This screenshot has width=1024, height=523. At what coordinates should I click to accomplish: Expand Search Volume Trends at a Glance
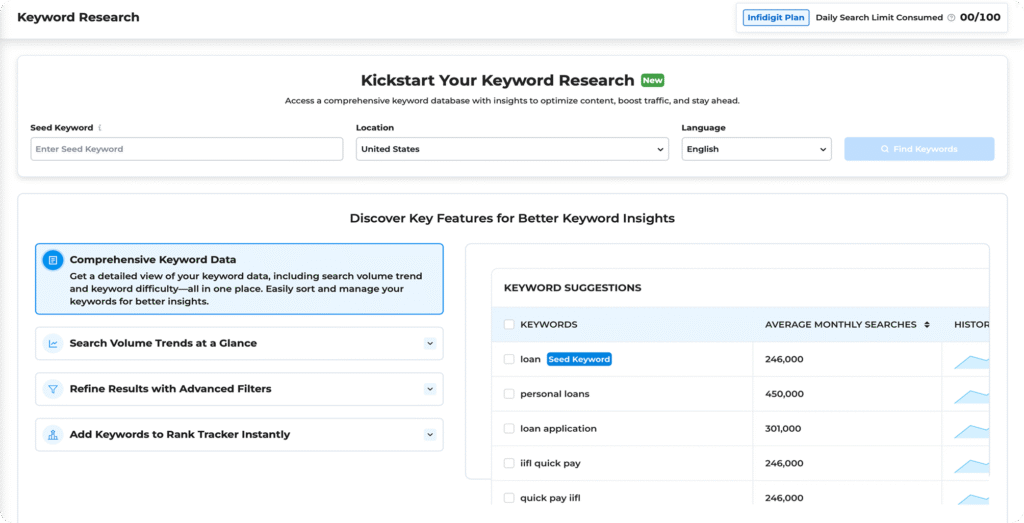[x=430, y=343]
